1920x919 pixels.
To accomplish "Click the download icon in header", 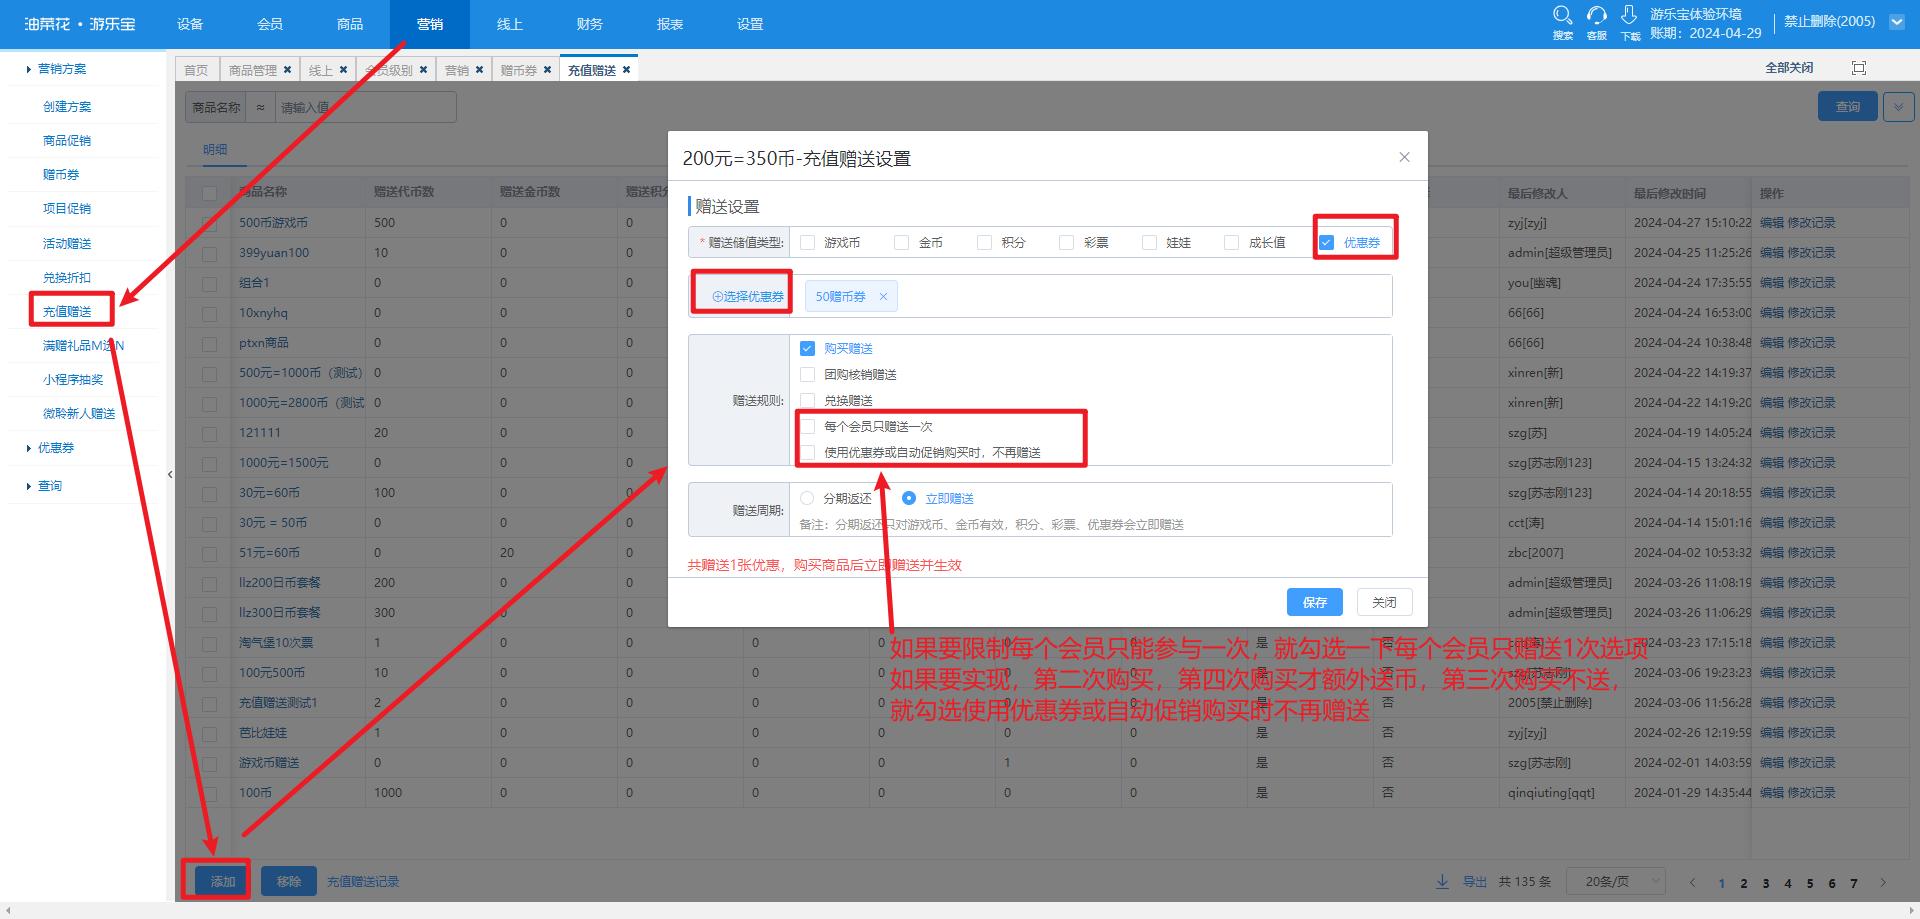I will (1629, 15).
